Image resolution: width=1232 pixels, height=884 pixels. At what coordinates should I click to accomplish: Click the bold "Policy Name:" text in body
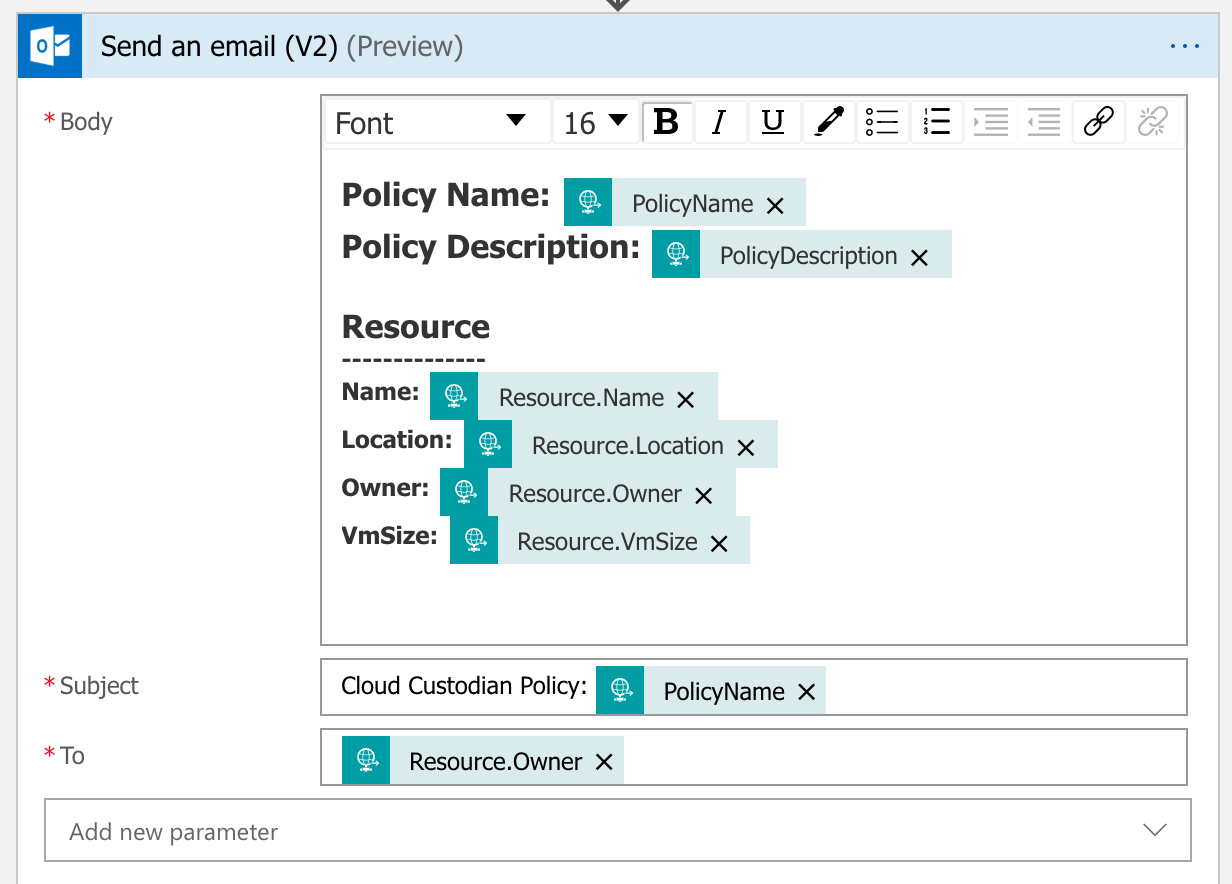tap(446, 195)
